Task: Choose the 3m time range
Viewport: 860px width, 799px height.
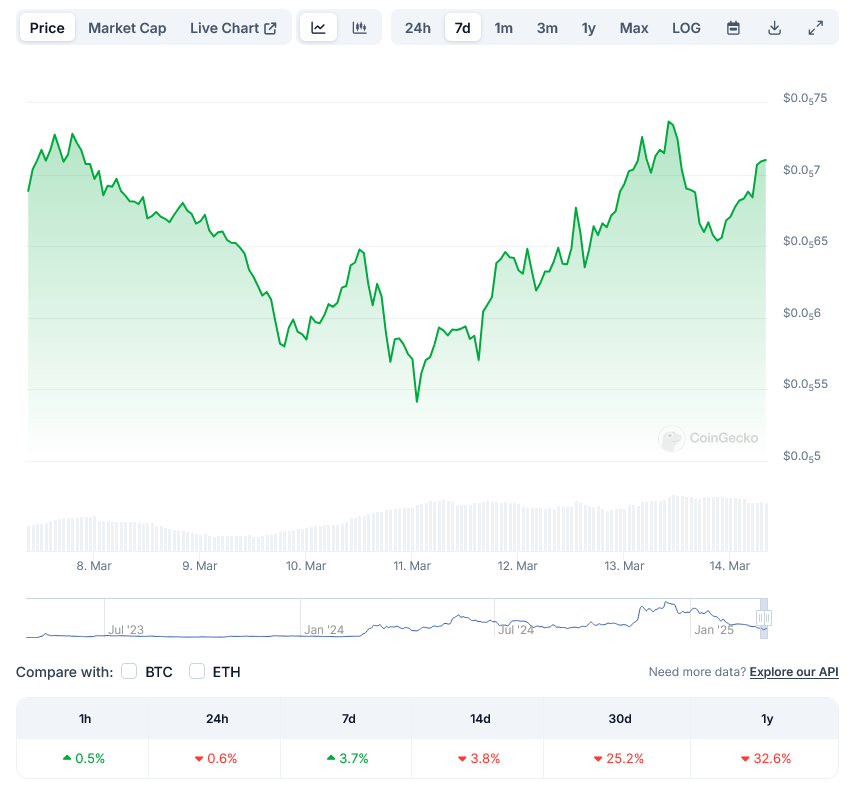Action: pyautogui.click(x=547, y=28)
